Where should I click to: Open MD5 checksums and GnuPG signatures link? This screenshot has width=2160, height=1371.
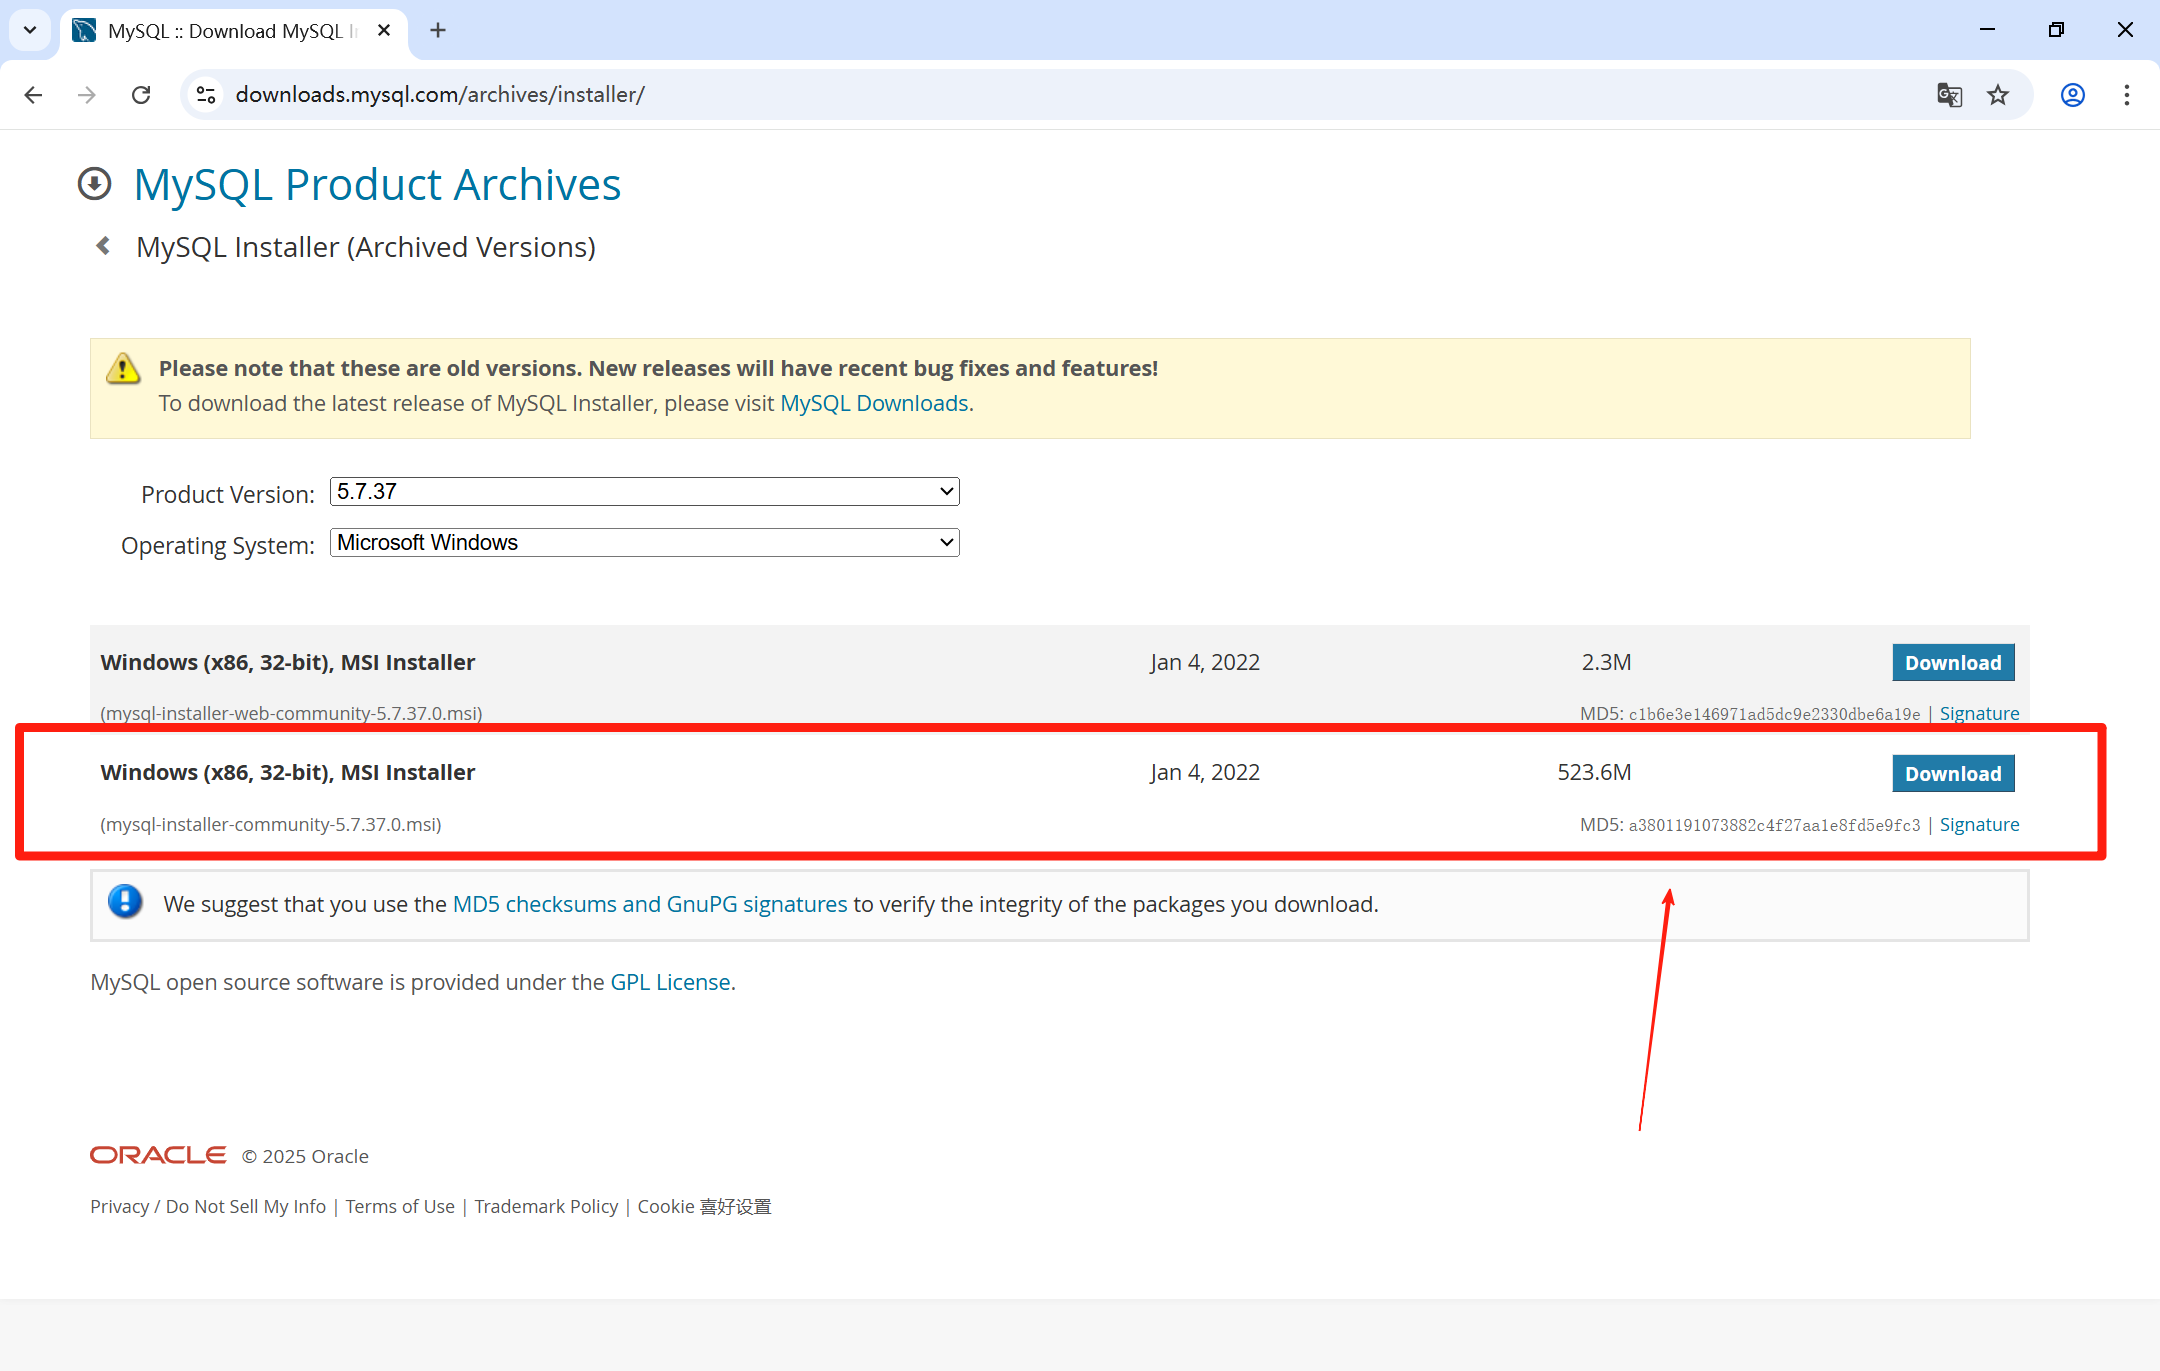pos(650,904)
